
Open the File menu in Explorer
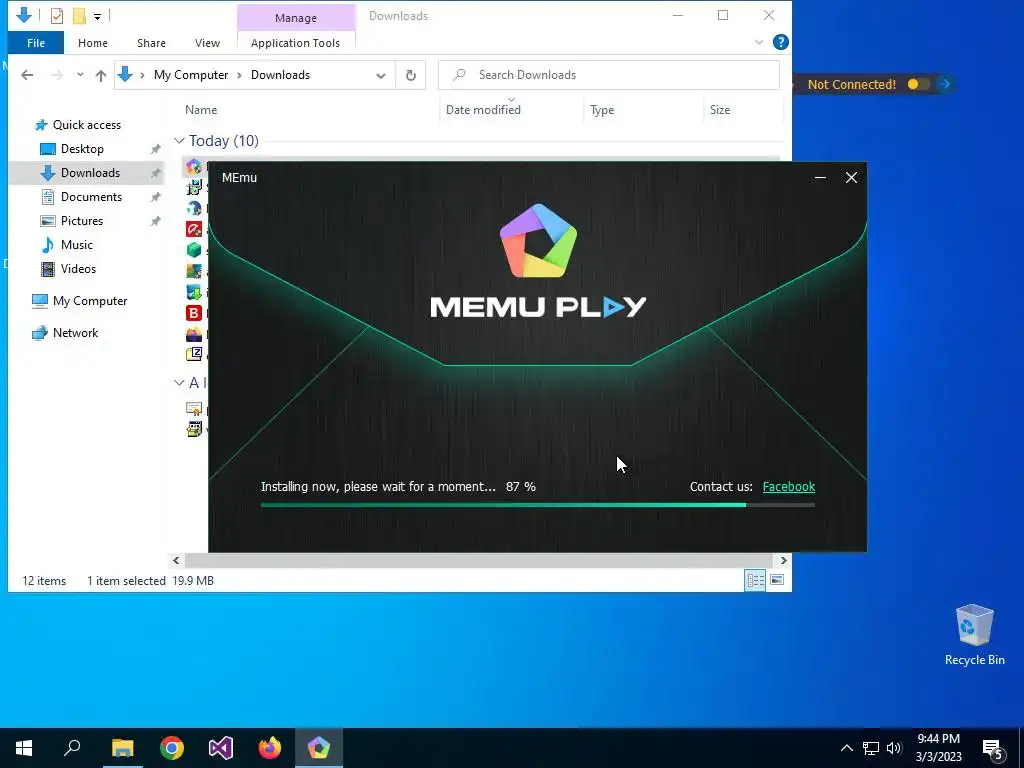tap(36, 43)
